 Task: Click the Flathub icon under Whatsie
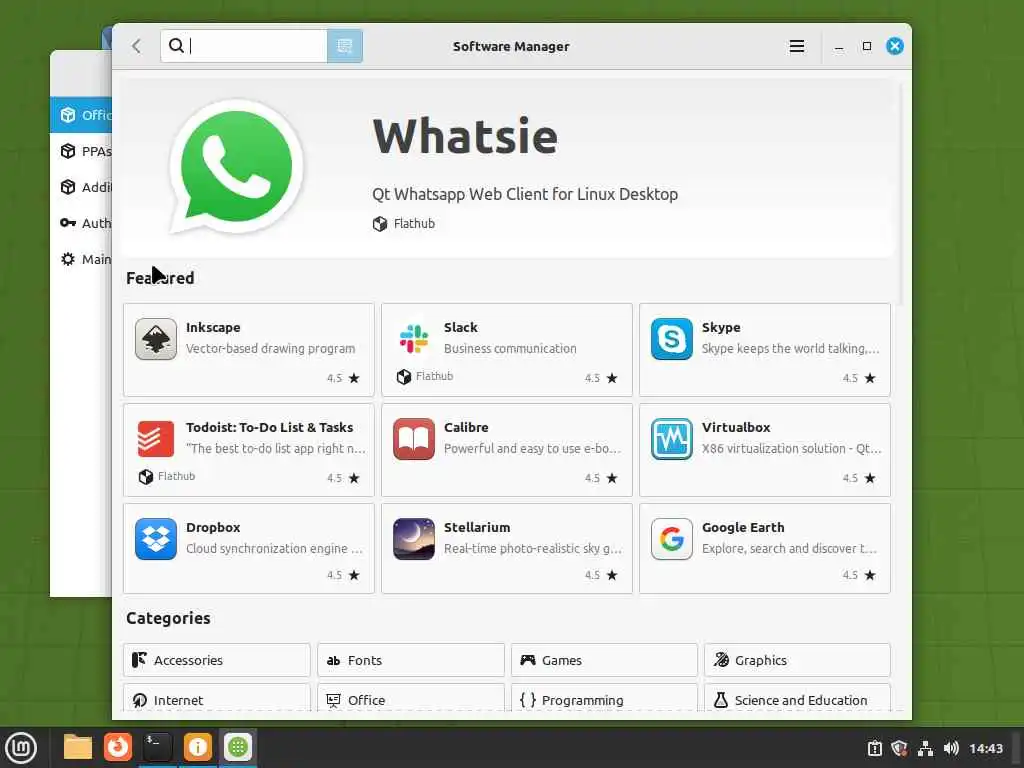point(380,224)
